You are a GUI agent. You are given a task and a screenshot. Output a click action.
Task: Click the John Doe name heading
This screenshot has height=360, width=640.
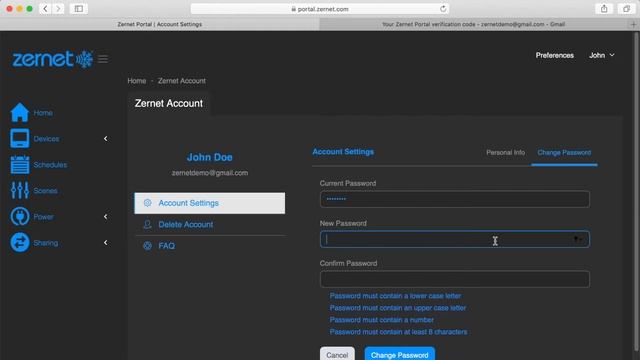pos(209,157)
